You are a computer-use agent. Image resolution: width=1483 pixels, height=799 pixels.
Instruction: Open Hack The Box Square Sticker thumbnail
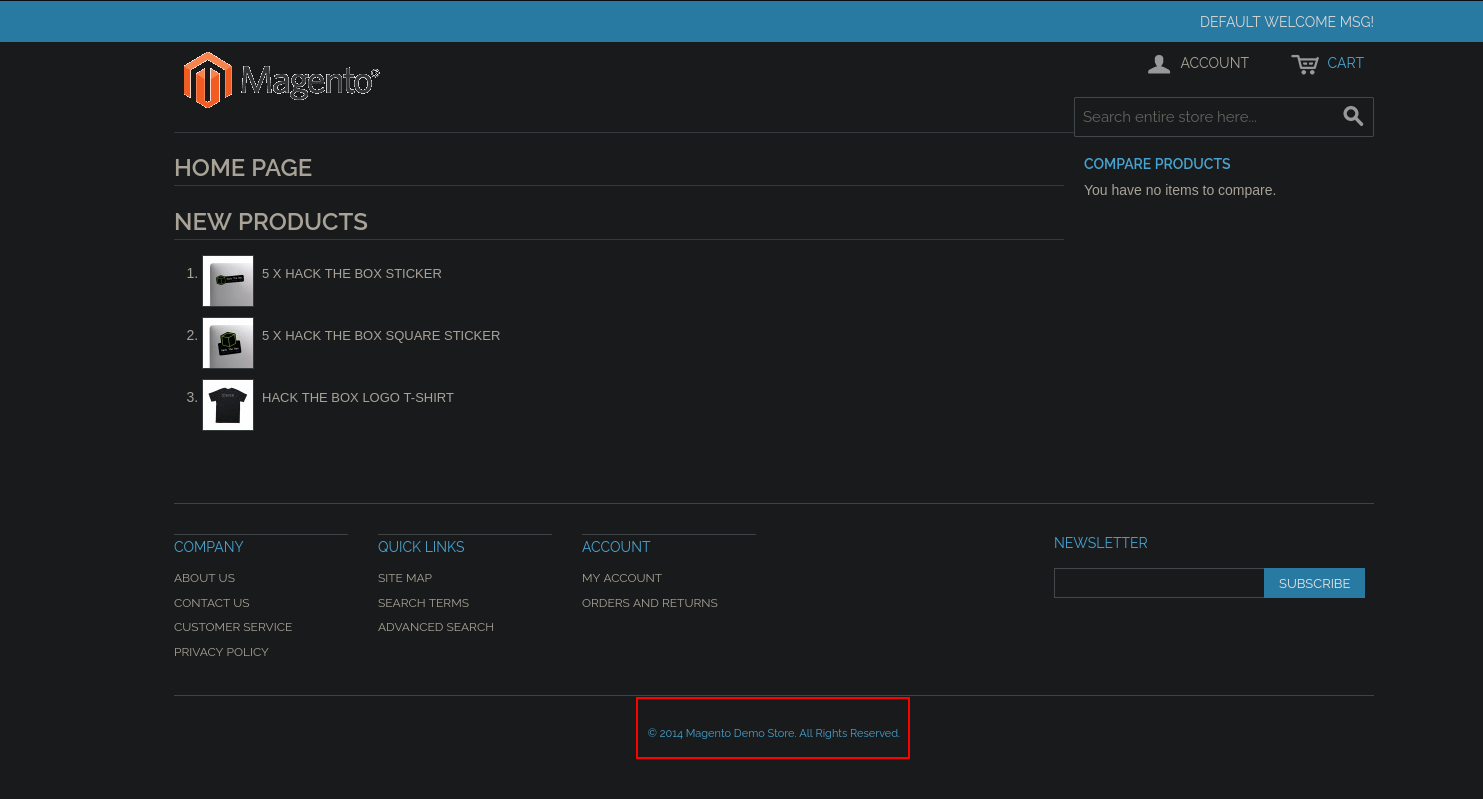228,343
